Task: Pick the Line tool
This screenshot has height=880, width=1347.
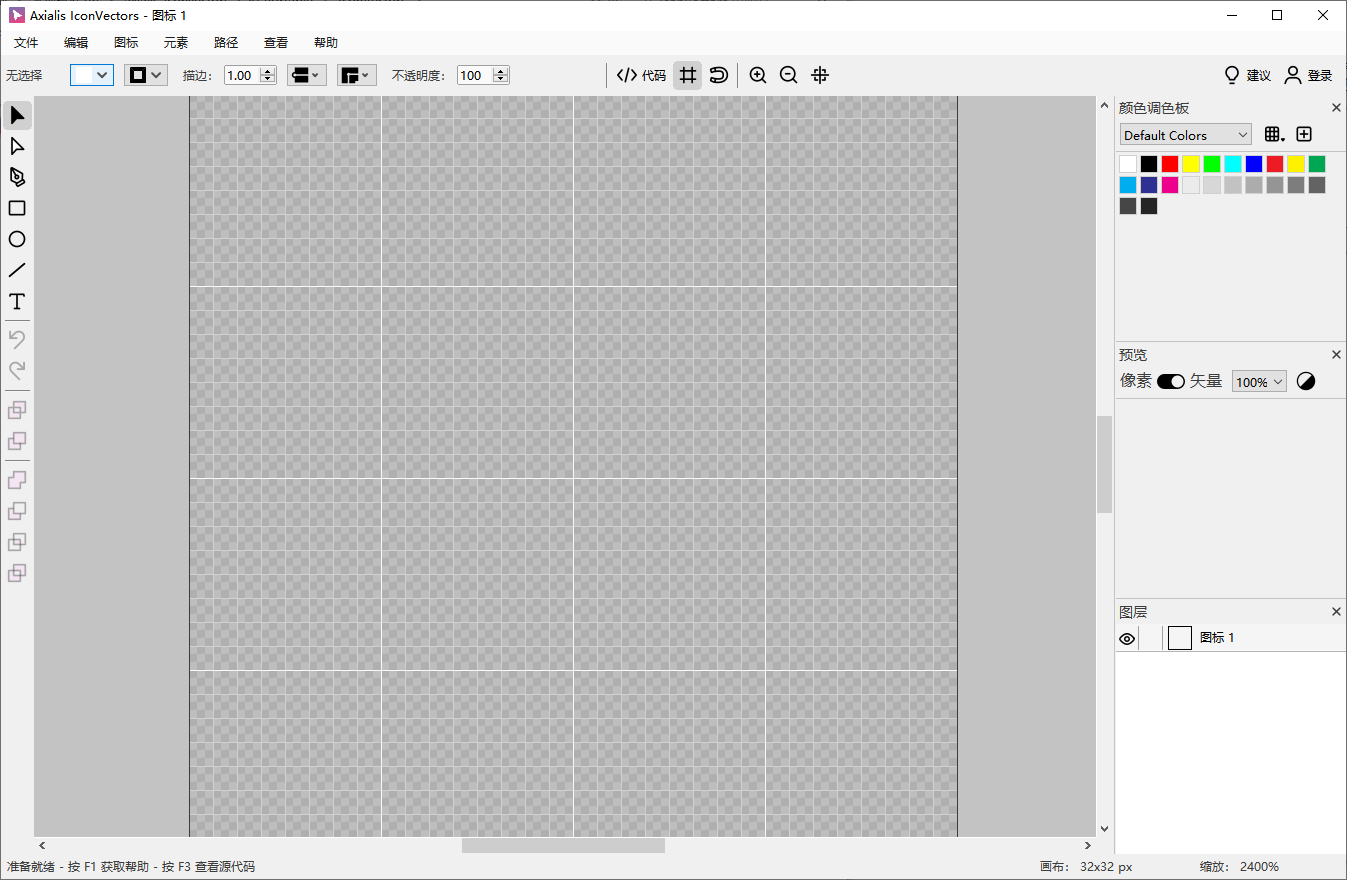Action: coord(17,270)
